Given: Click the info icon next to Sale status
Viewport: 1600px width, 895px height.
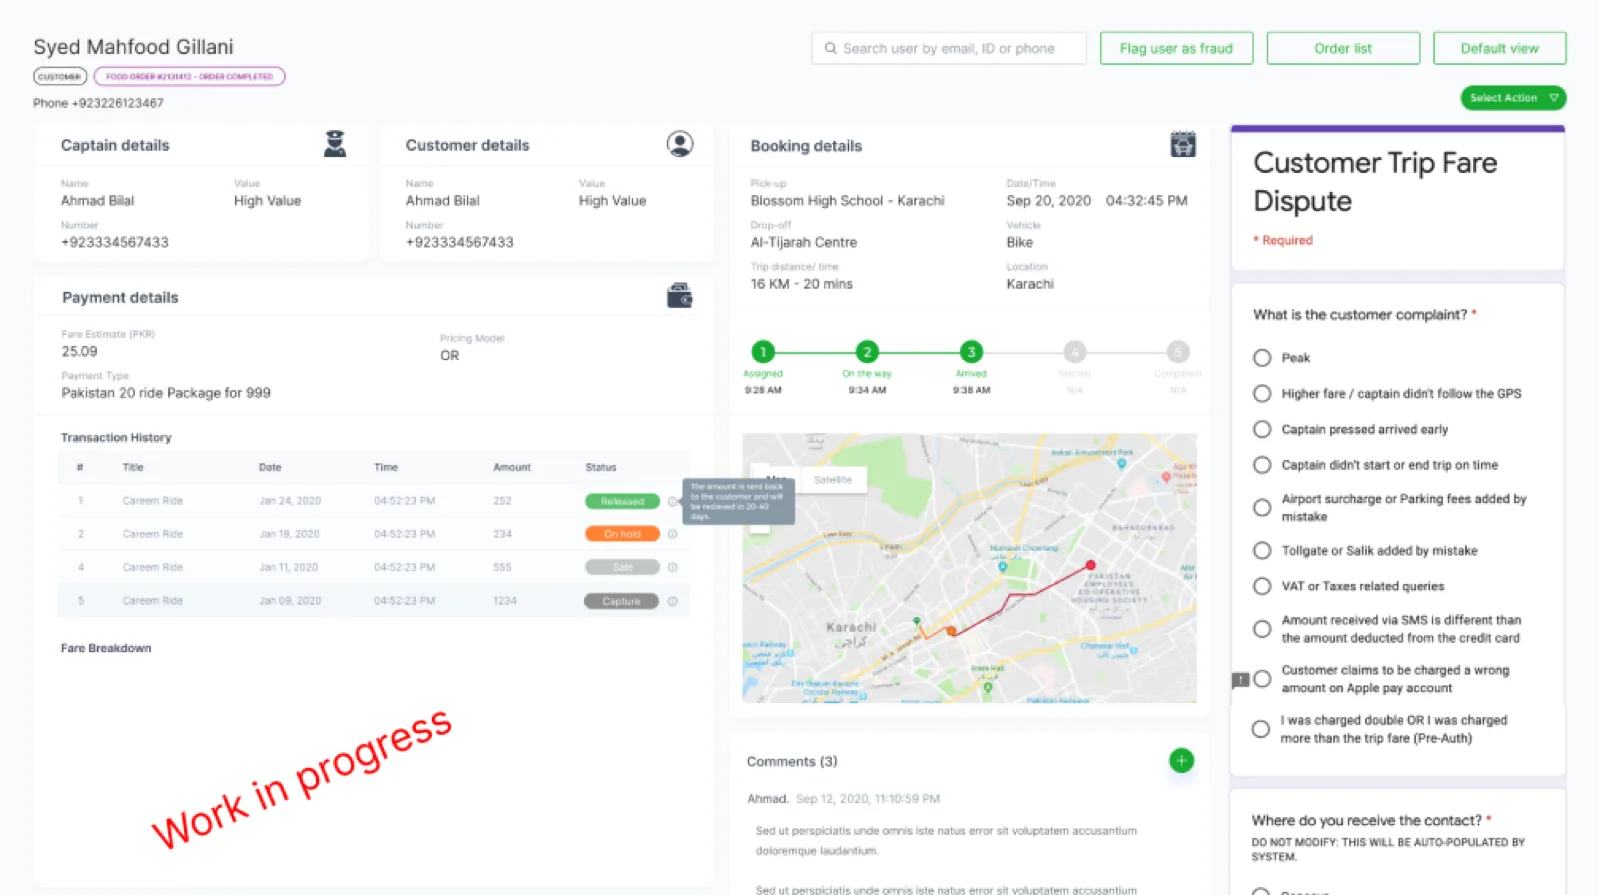Looking at the screenshot, I should pyautogui.click(x=673, y=568).
